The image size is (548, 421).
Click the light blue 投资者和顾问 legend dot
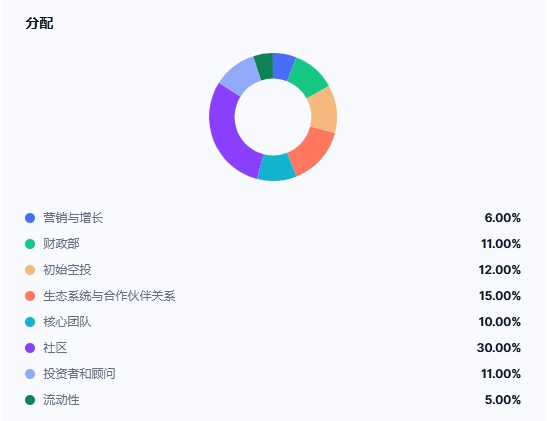click(x=30, y=374)
